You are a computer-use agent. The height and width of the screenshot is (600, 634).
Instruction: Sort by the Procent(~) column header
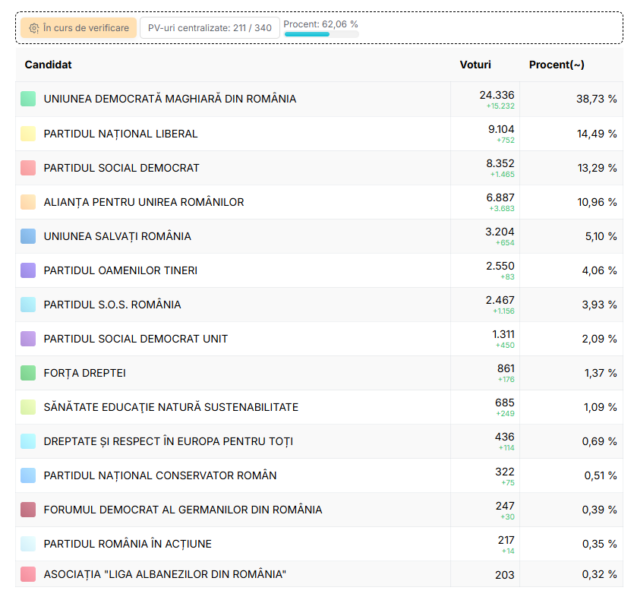point(557,65)
